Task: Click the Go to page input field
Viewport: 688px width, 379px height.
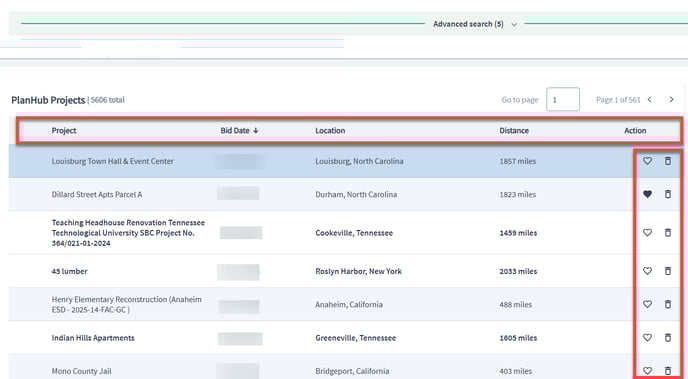Action: click(x=563, y=100)
